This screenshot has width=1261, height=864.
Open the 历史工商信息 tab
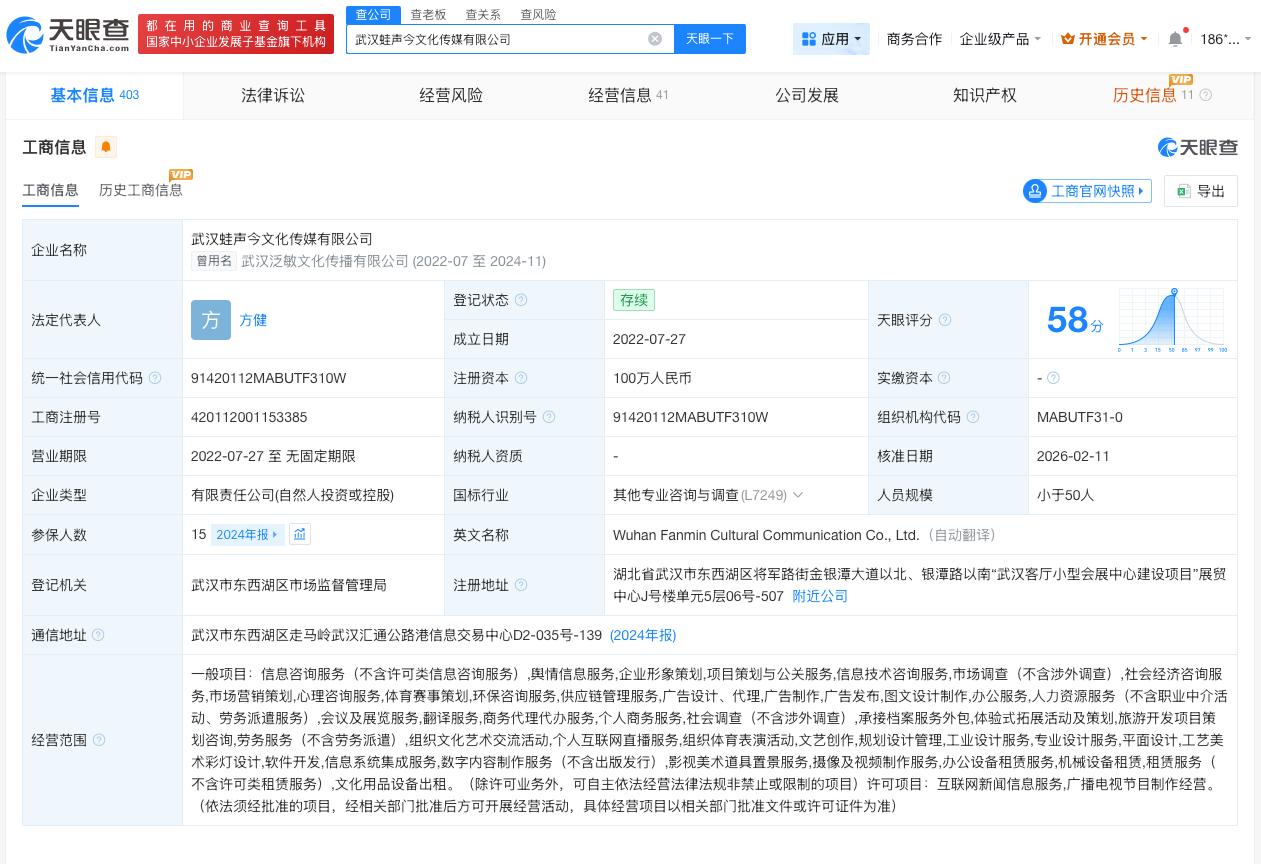[140, 190]
